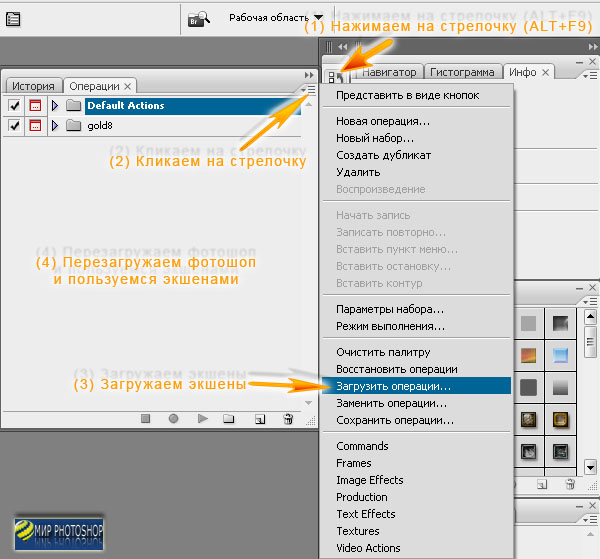Screen dimensions: 600x559
Task: Choose Новый набор… menu item
Action: [x=416, y=138]
